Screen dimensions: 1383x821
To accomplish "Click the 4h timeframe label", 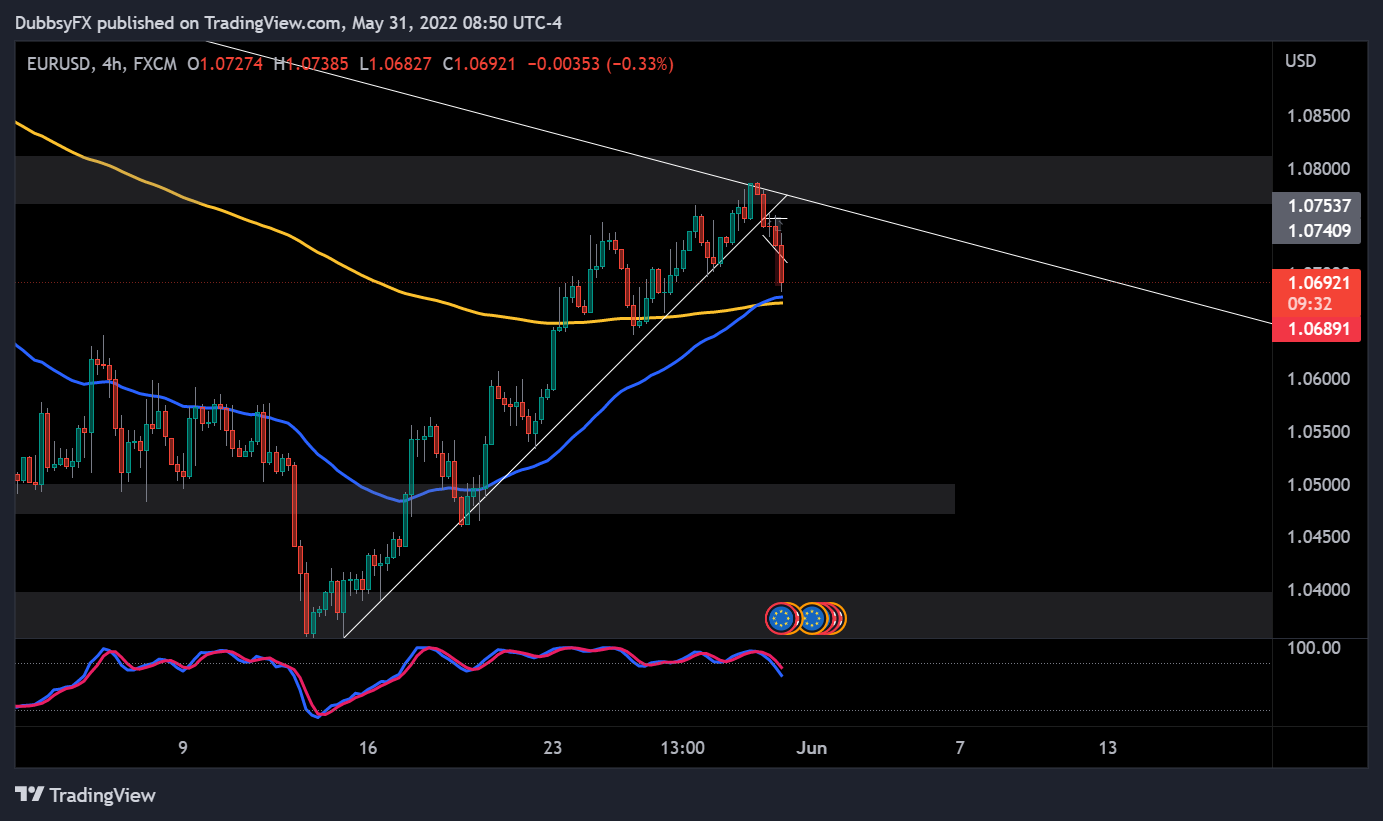I will tap(111, 64).
